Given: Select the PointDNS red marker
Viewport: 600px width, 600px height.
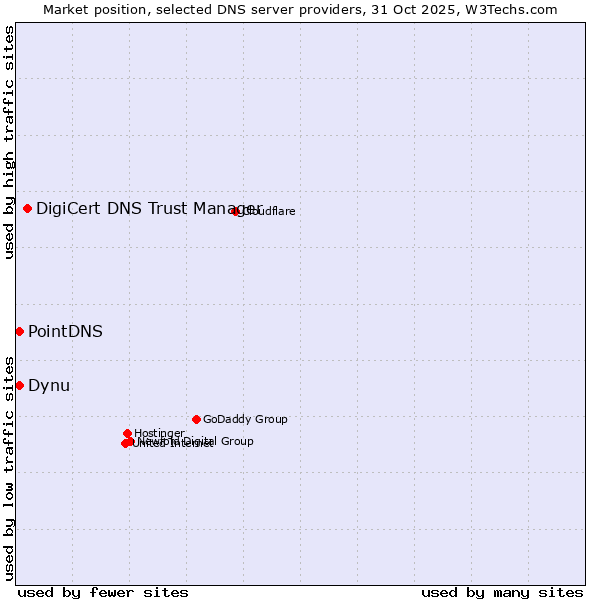Looking at the screenshot, I should click(x=19, y=331).
